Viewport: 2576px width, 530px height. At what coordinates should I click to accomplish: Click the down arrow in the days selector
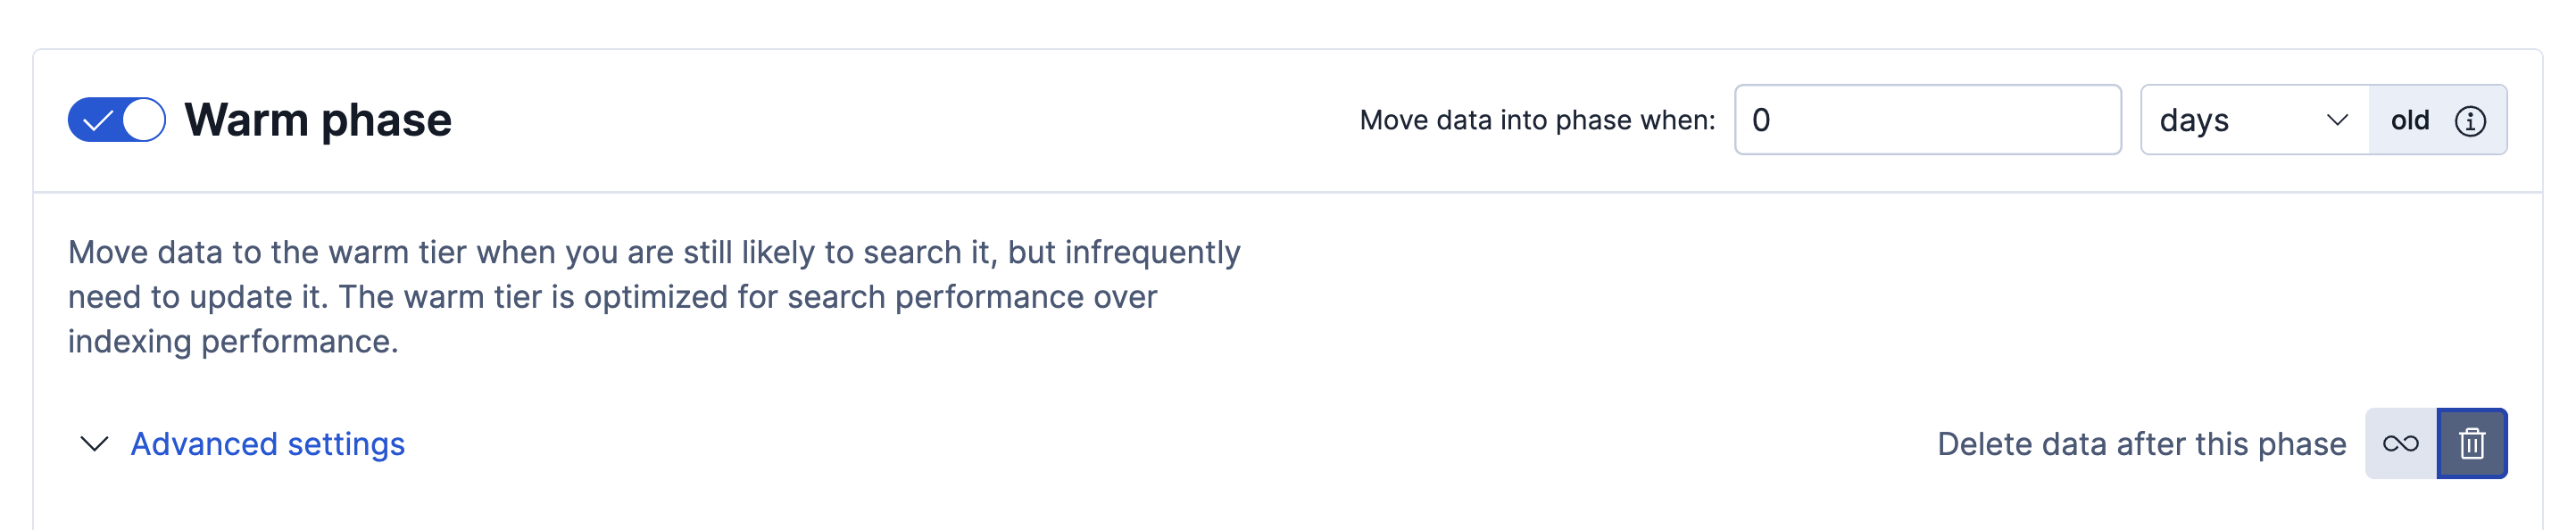tap(2337, 120)
